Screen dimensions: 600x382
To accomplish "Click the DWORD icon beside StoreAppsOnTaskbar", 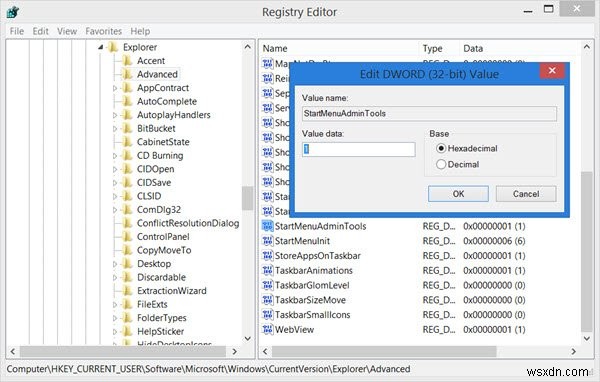I will tap(267, 255).
